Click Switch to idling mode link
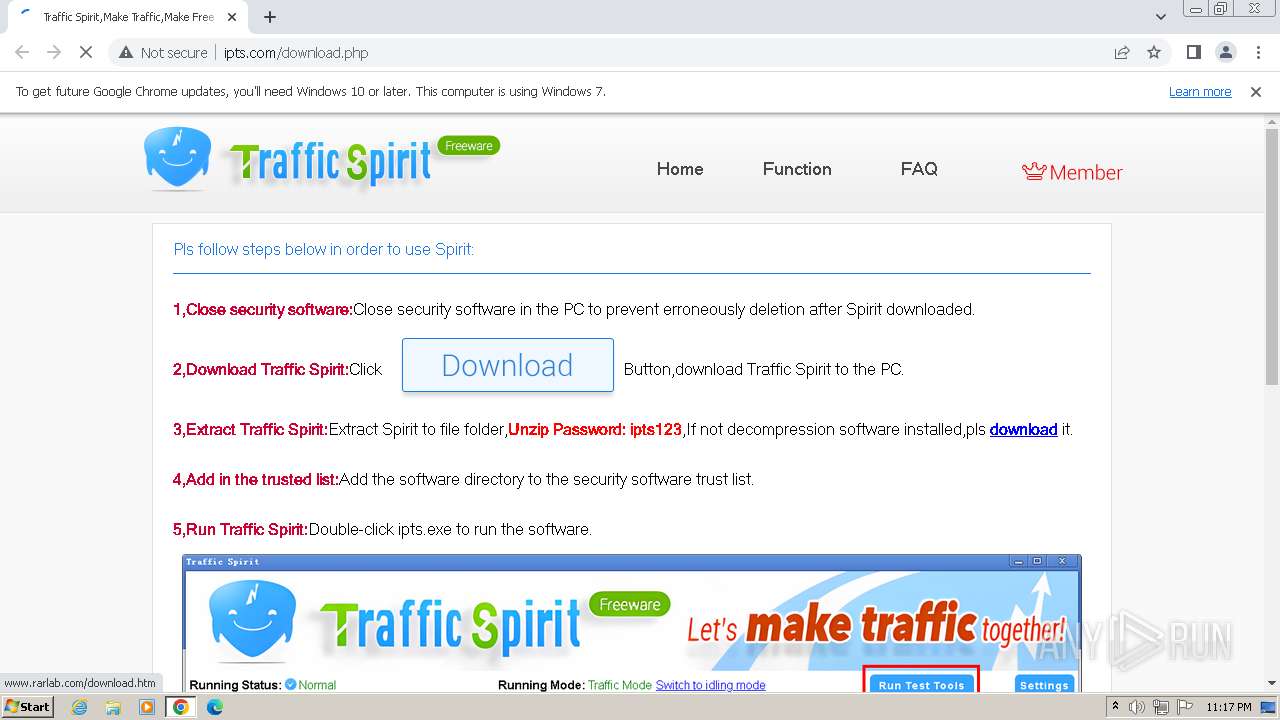The width and height of the screenshot is (1280, 720). tap(710, 685)
